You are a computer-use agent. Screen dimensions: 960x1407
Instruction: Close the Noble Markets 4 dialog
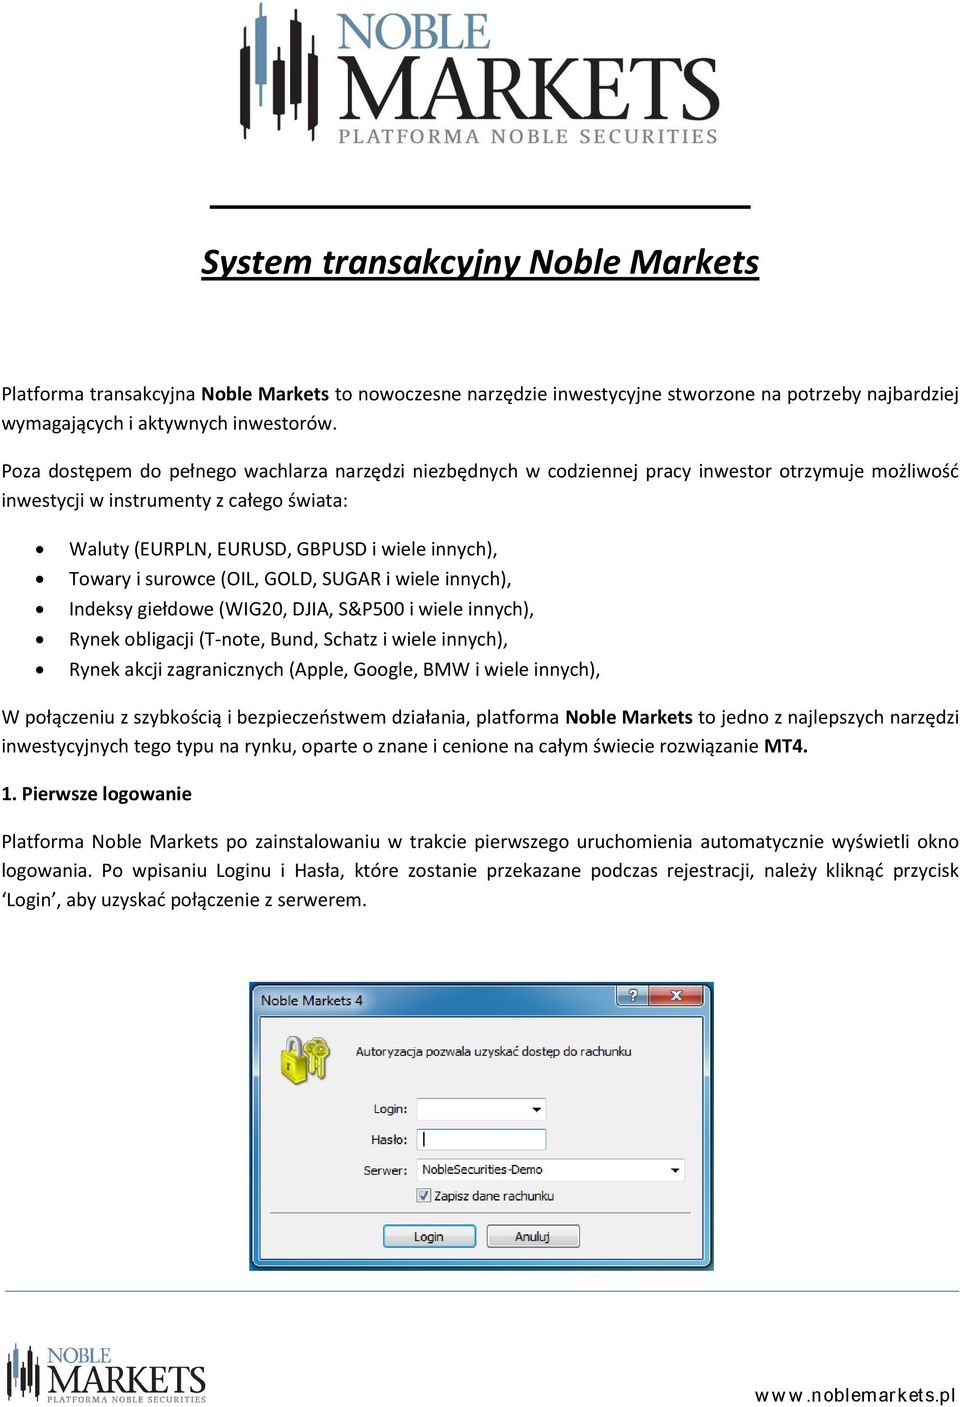tap(677, 995)
